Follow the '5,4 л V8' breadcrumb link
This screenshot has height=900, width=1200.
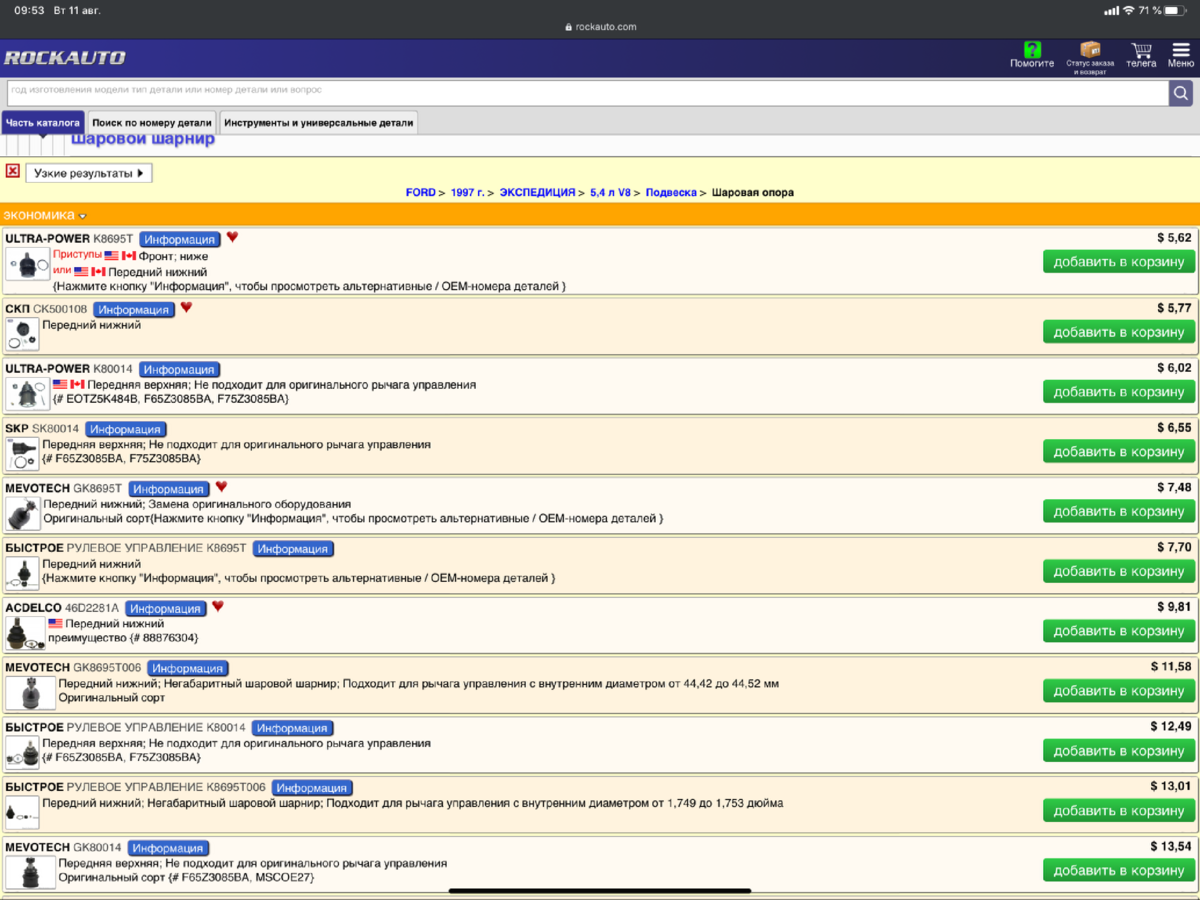tap(610, 192)
